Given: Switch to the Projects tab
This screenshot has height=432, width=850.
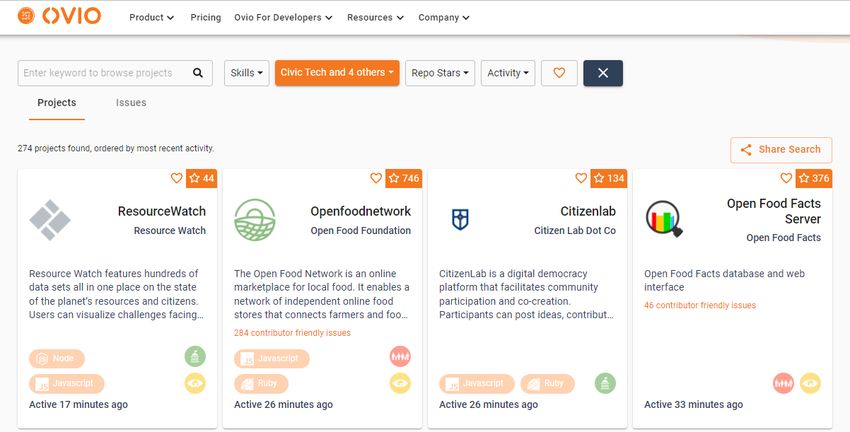Looking at the screenshot, I should pyautogui.click(x=57, y=103).
